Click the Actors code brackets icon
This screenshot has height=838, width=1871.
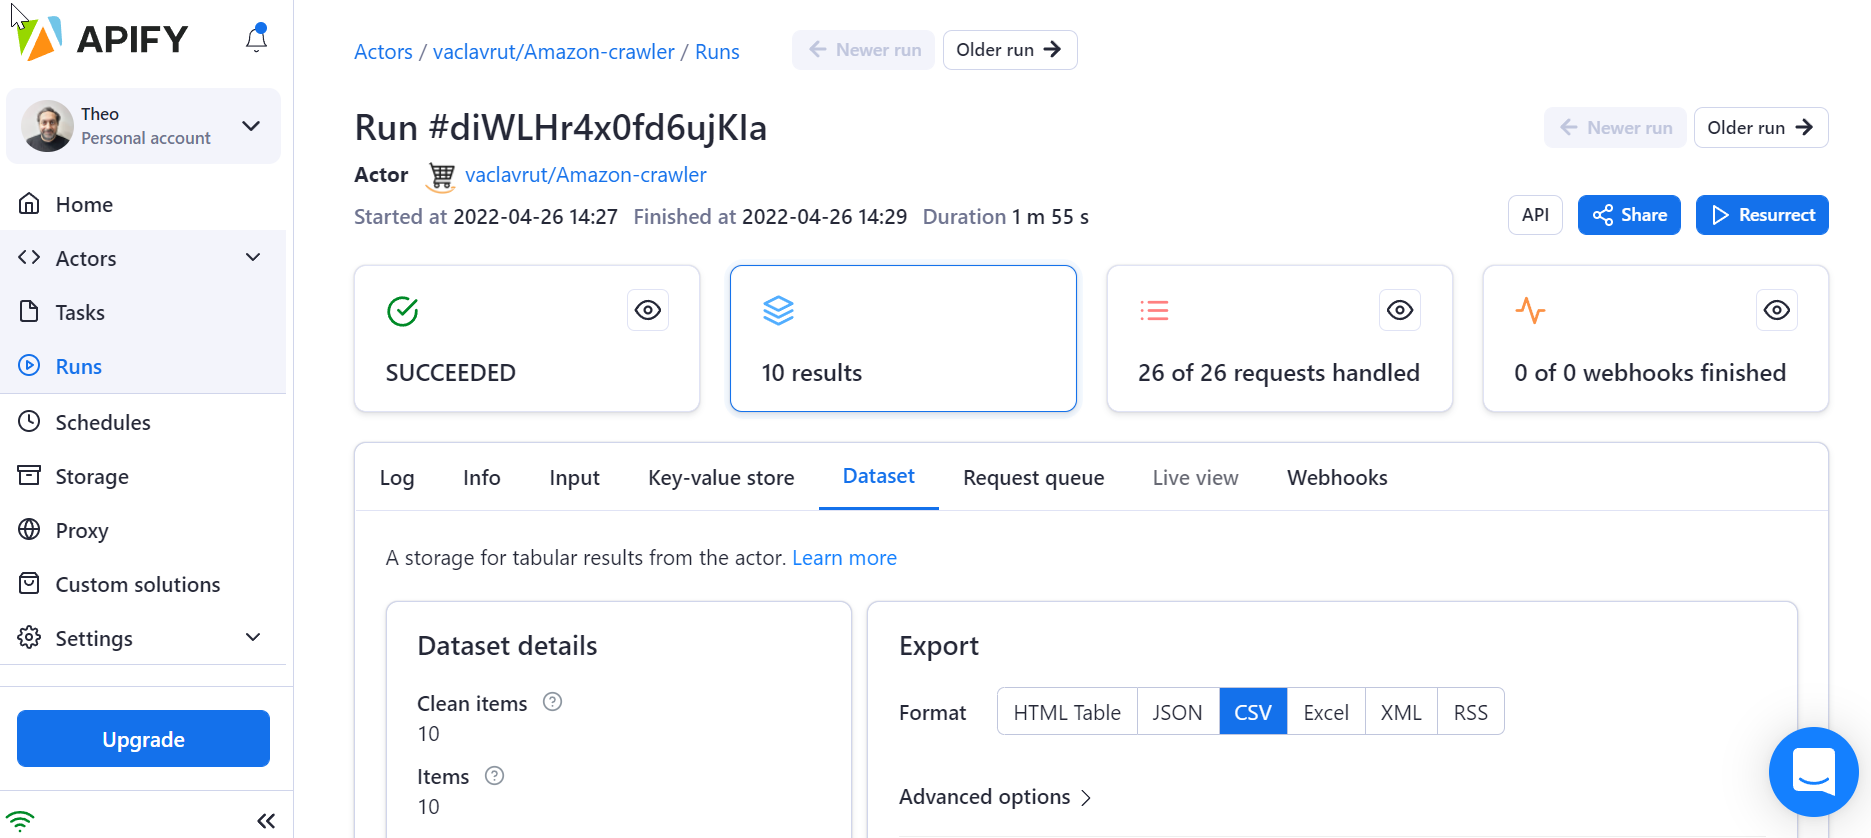(30, 258)
